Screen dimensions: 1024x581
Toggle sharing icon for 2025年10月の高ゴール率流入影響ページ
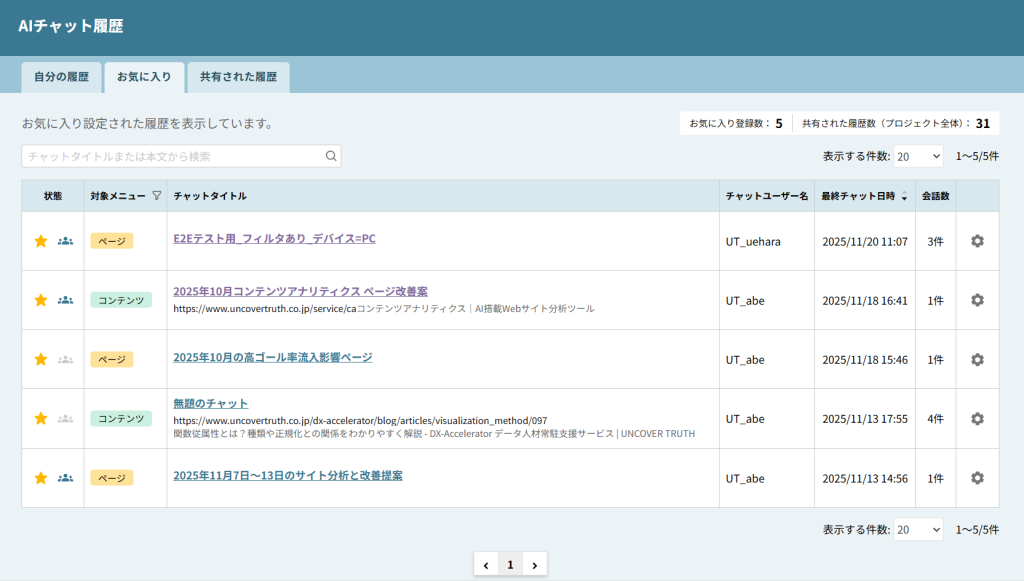coord(66,359)
